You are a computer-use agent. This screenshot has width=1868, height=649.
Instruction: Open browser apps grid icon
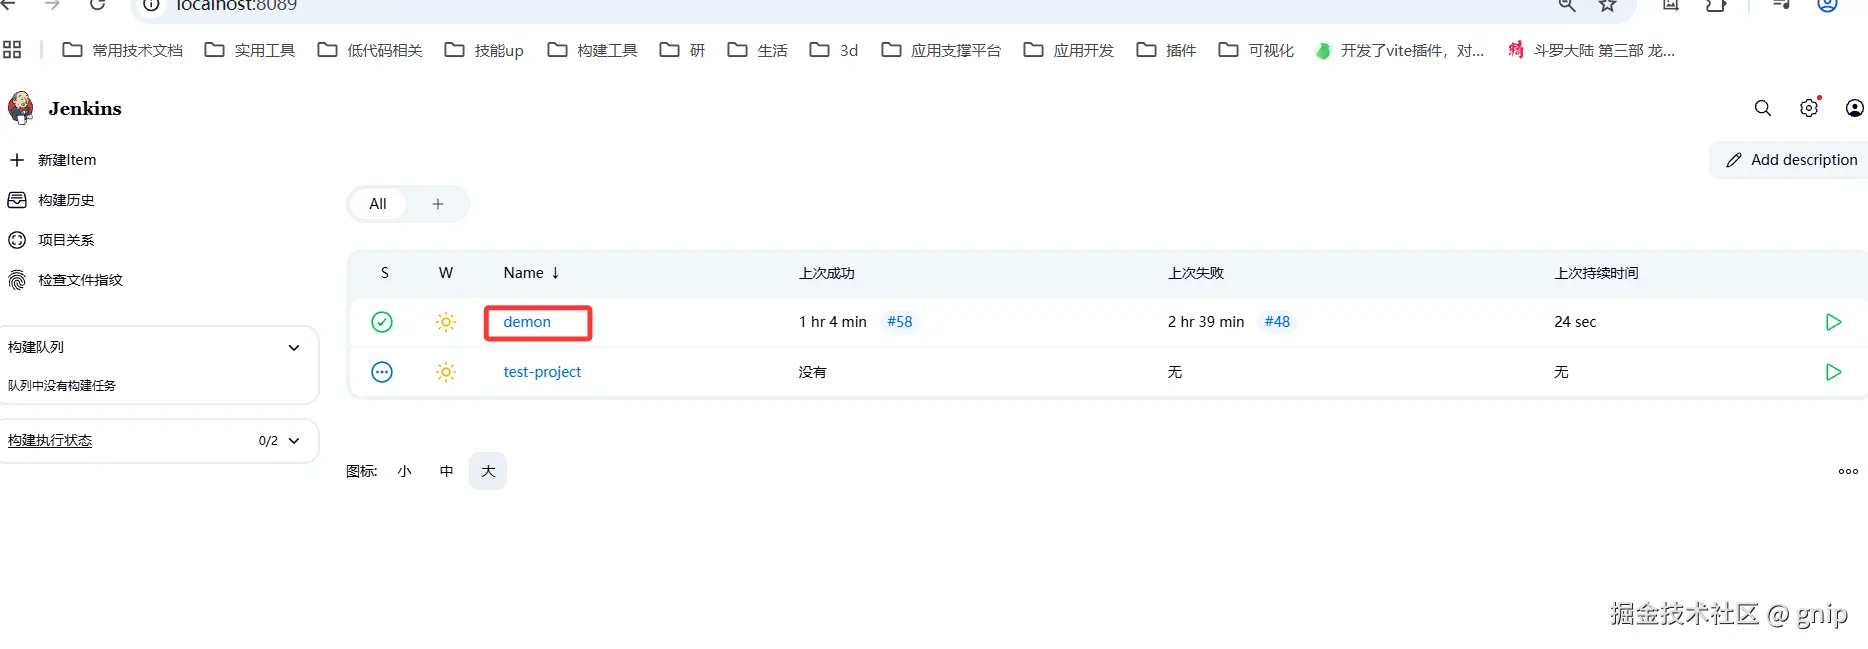tap(12, 50)
